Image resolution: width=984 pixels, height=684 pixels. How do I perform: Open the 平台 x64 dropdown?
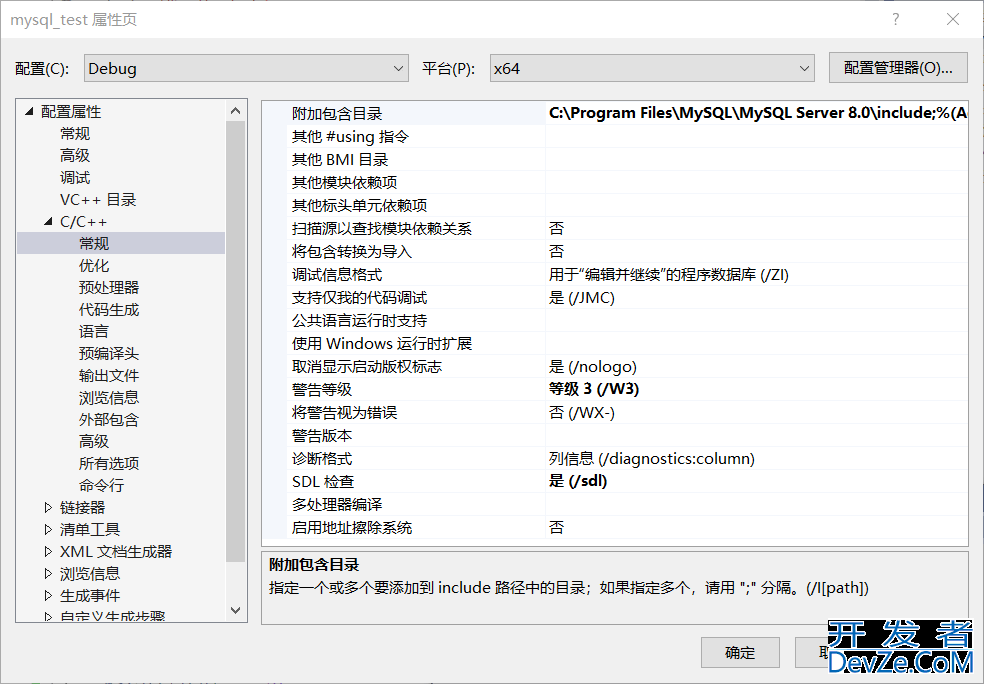pyautogui.click(x=652, y=68)
